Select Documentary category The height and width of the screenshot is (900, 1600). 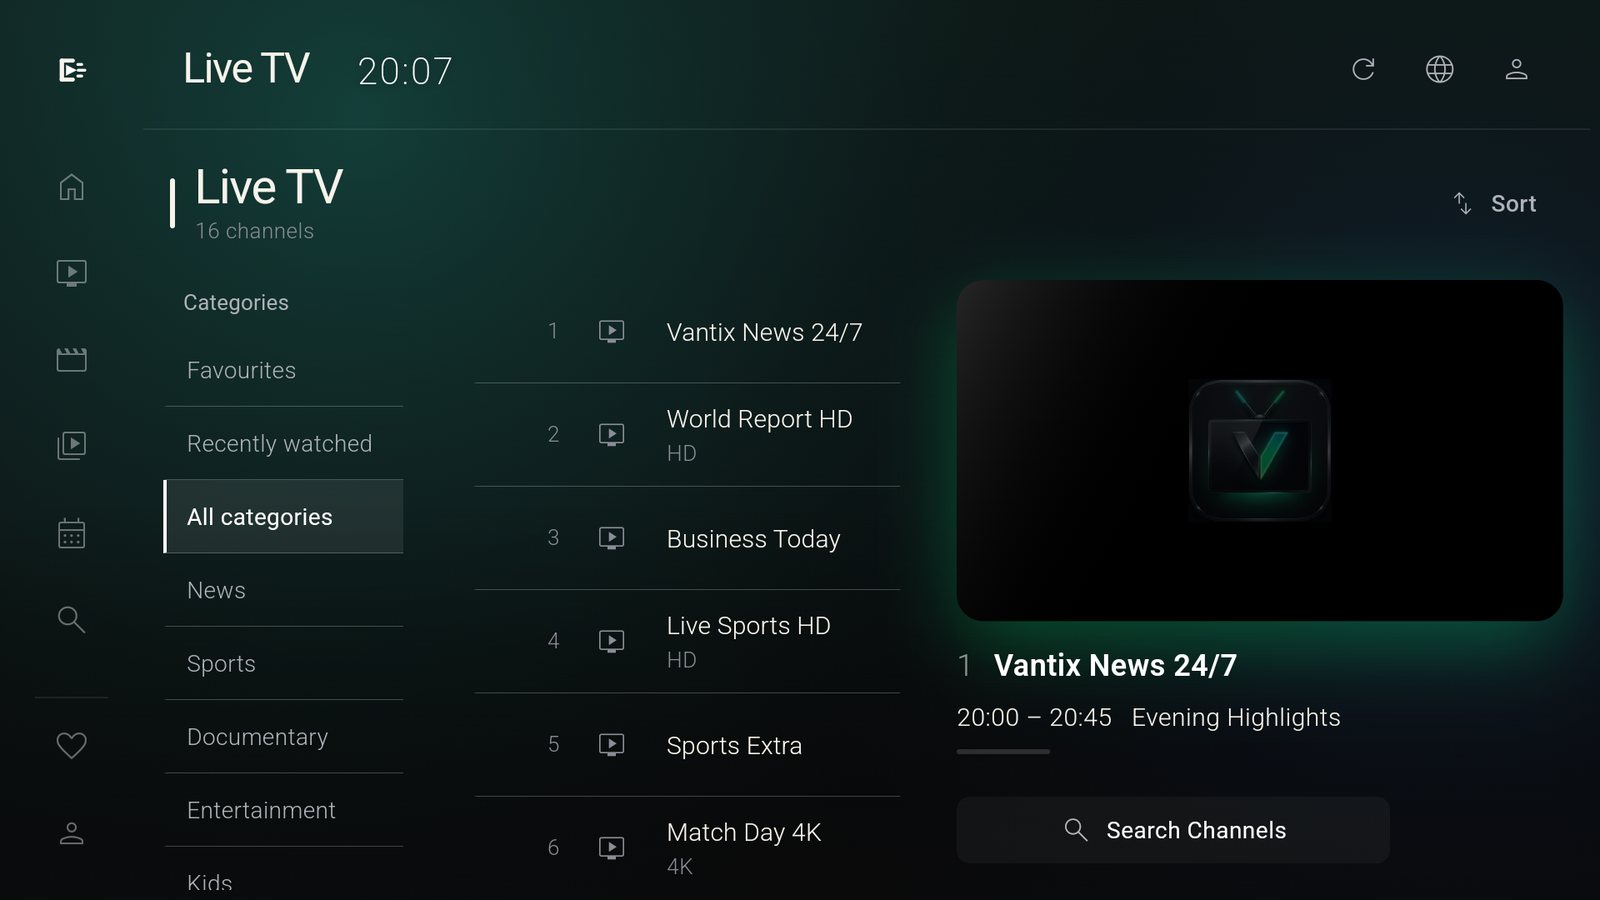coord(284,737)
